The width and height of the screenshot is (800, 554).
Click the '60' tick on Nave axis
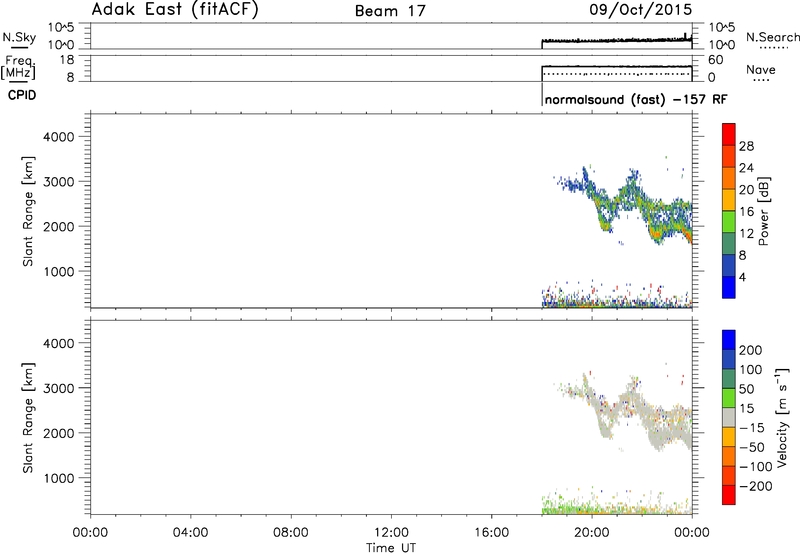click(715, 60)
